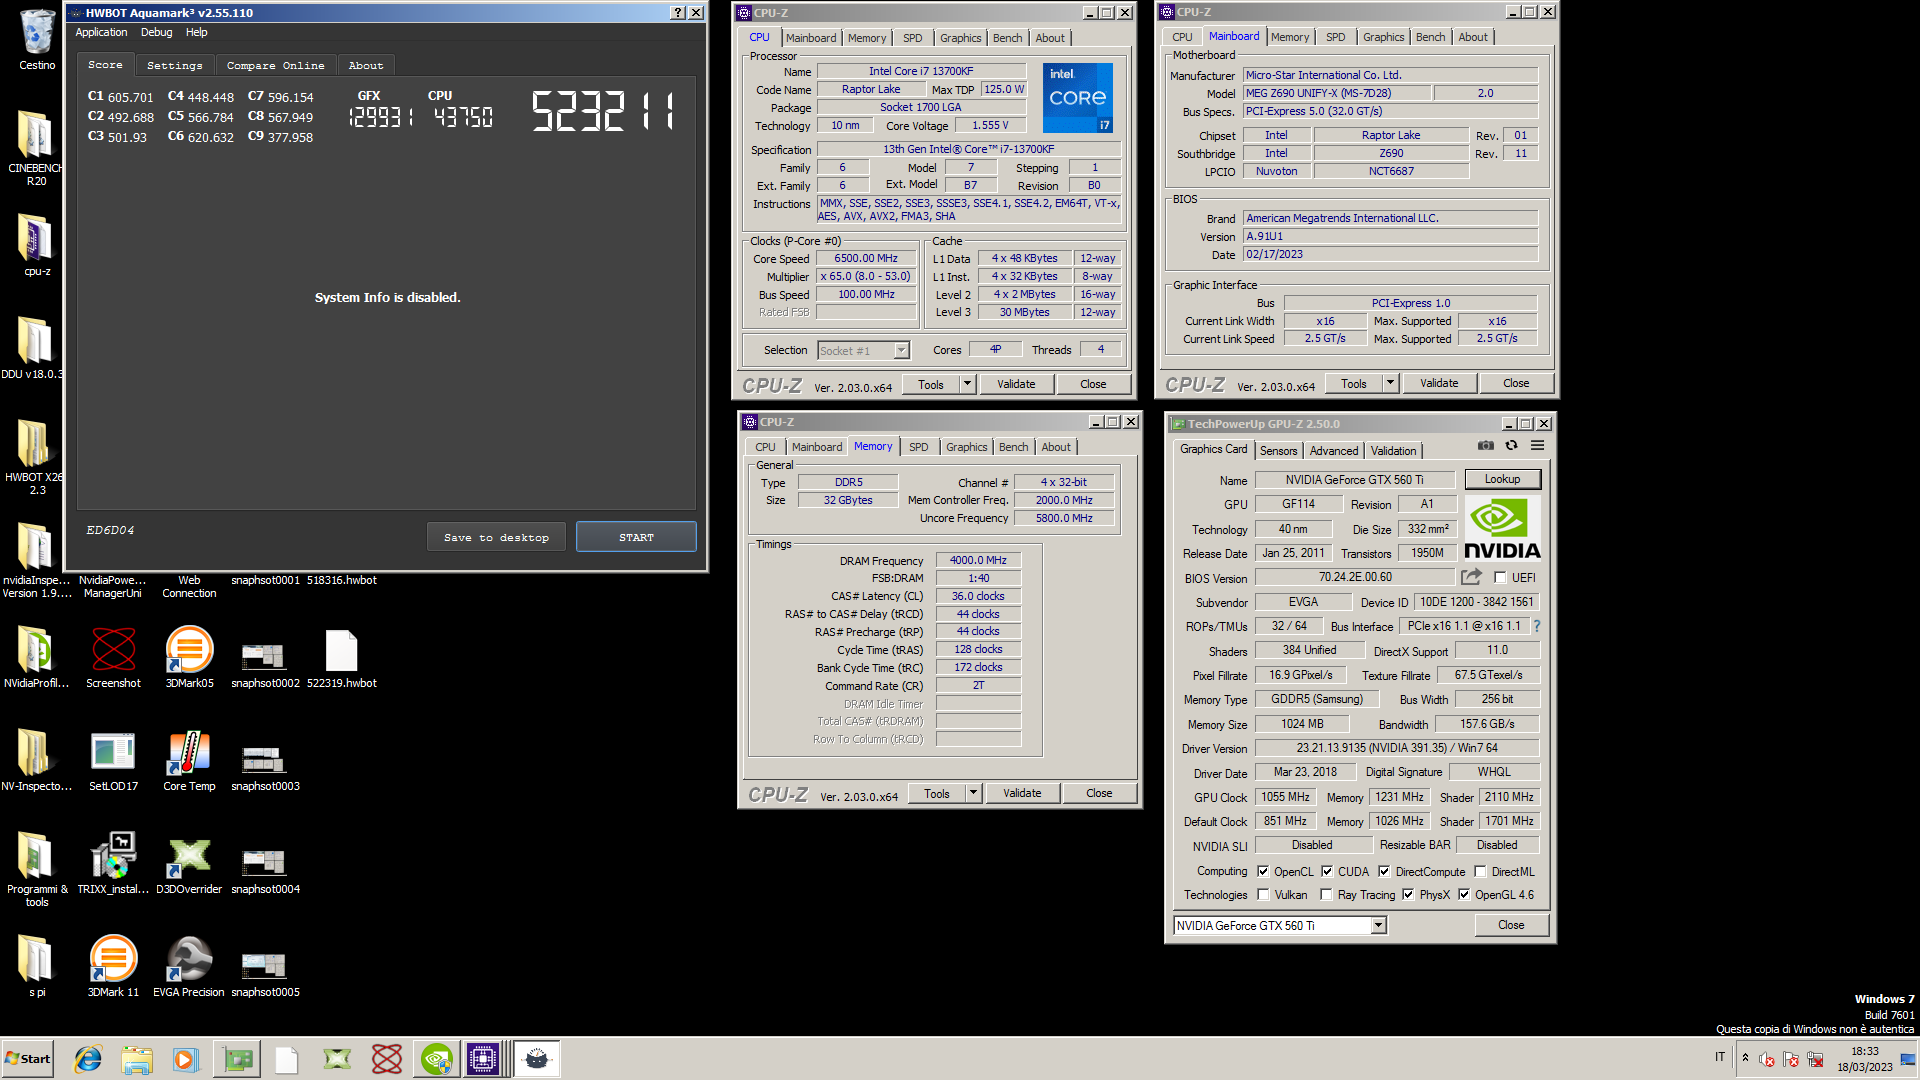1920x1080 pixels.
Task: Open Bench tab in CPU-Z Mainboard window
Action: pyautogui.click(x=1430, y=37)
